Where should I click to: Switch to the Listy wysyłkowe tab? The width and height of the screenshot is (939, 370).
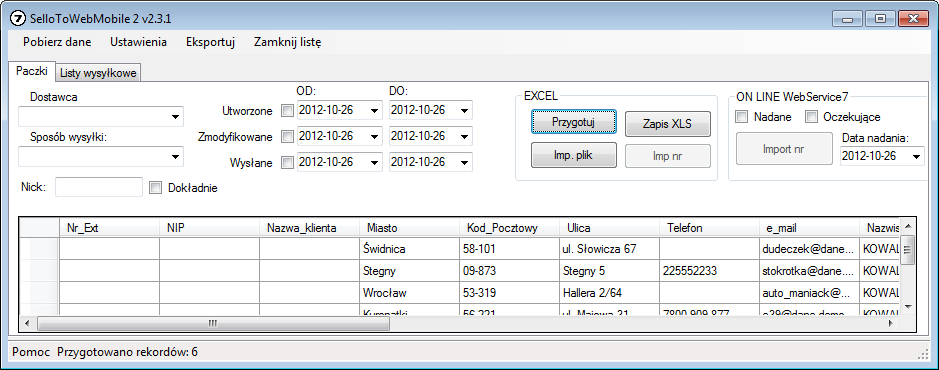[99, 73]
